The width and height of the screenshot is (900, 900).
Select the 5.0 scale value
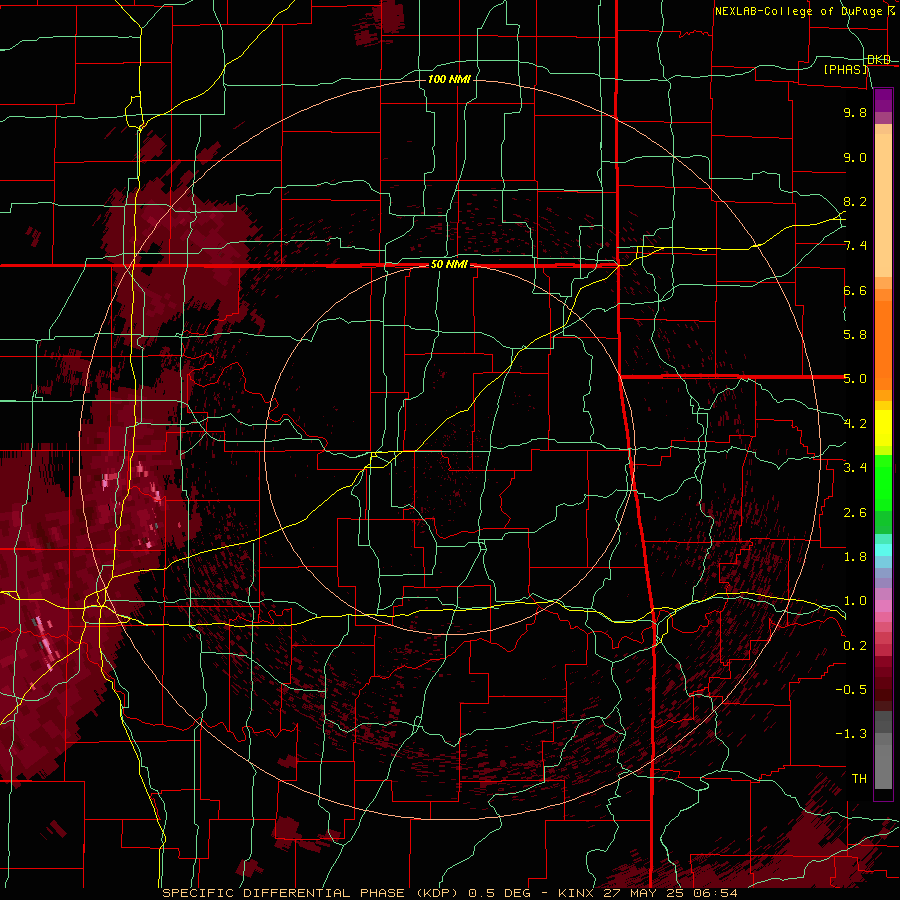pyautogui.click(x=855, y=379)
